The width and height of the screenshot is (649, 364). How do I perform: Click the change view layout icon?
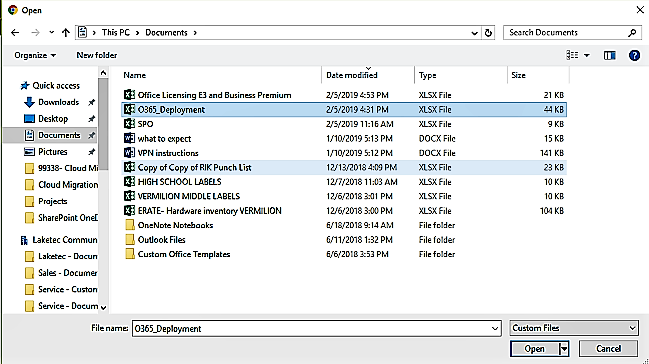pos(572,55)
